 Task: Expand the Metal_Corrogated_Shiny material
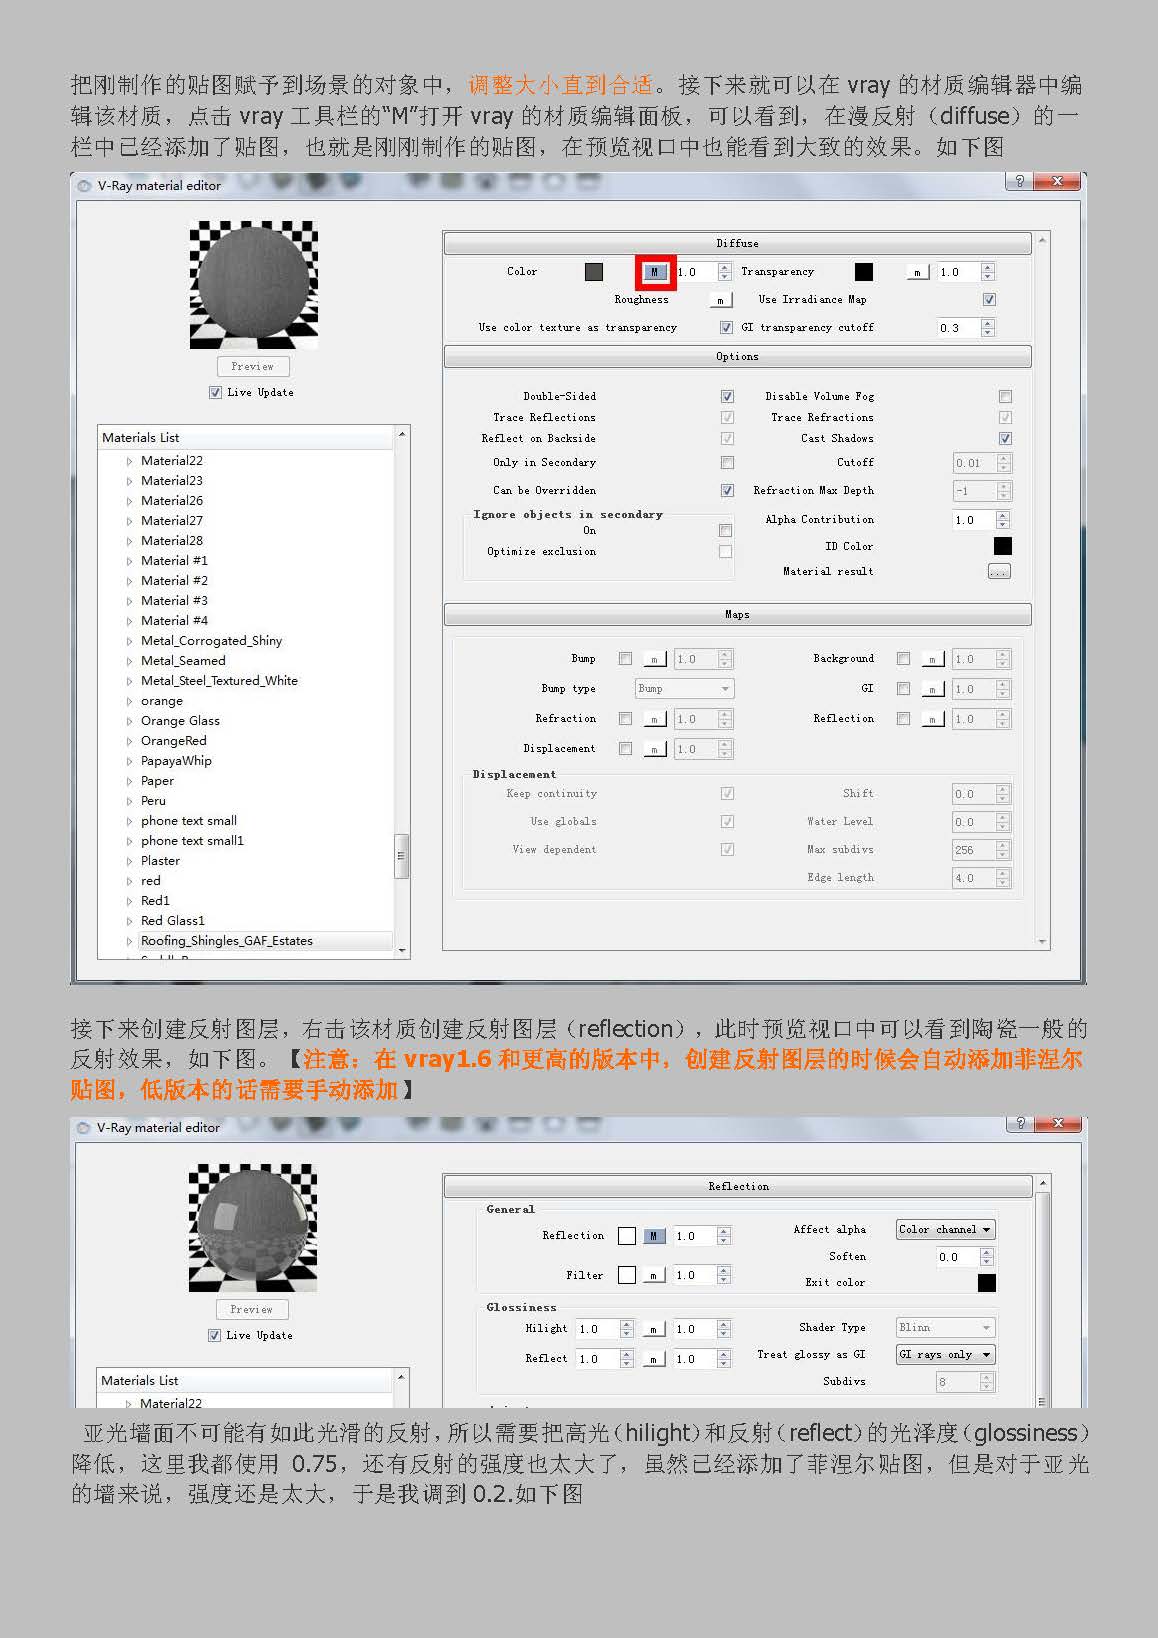(129, 641)
